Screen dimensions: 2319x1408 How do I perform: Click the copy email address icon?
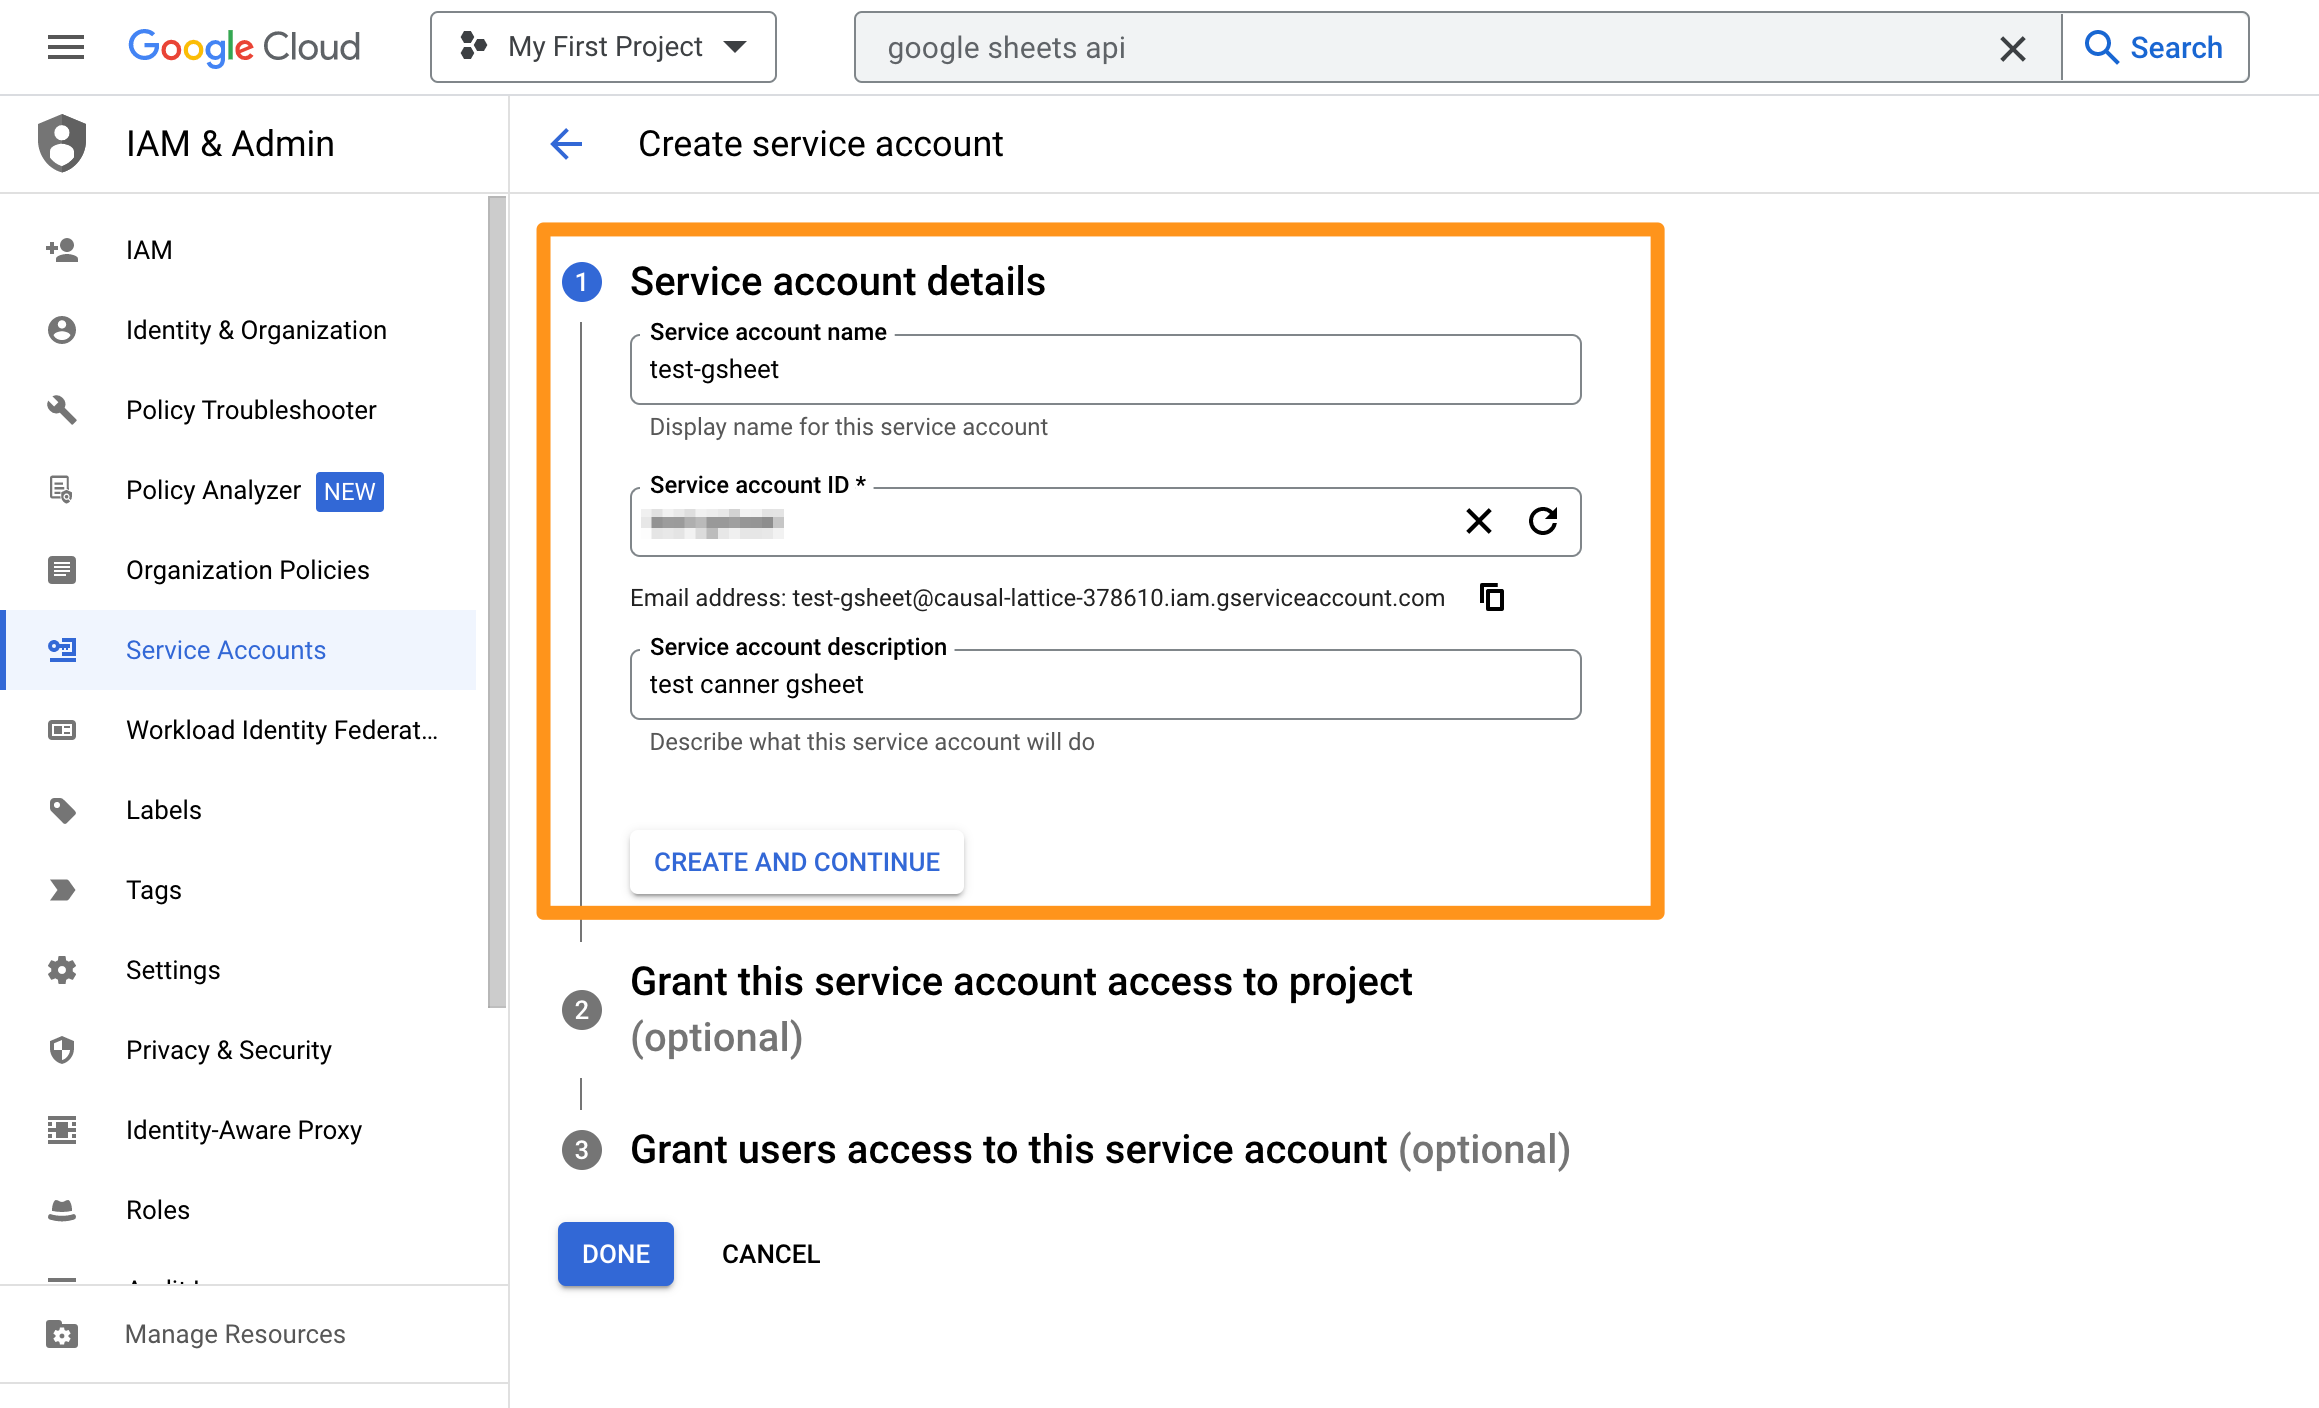tap(1491, 596)
